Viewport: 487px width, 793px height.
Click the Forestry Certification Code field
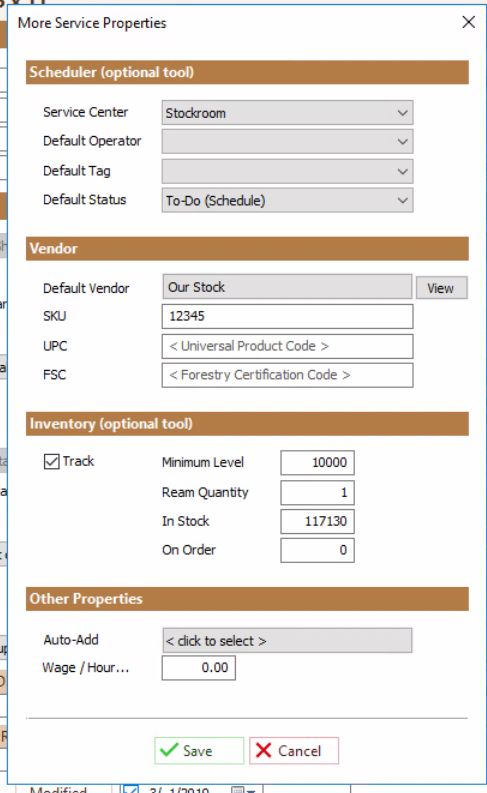click(287, 375)
